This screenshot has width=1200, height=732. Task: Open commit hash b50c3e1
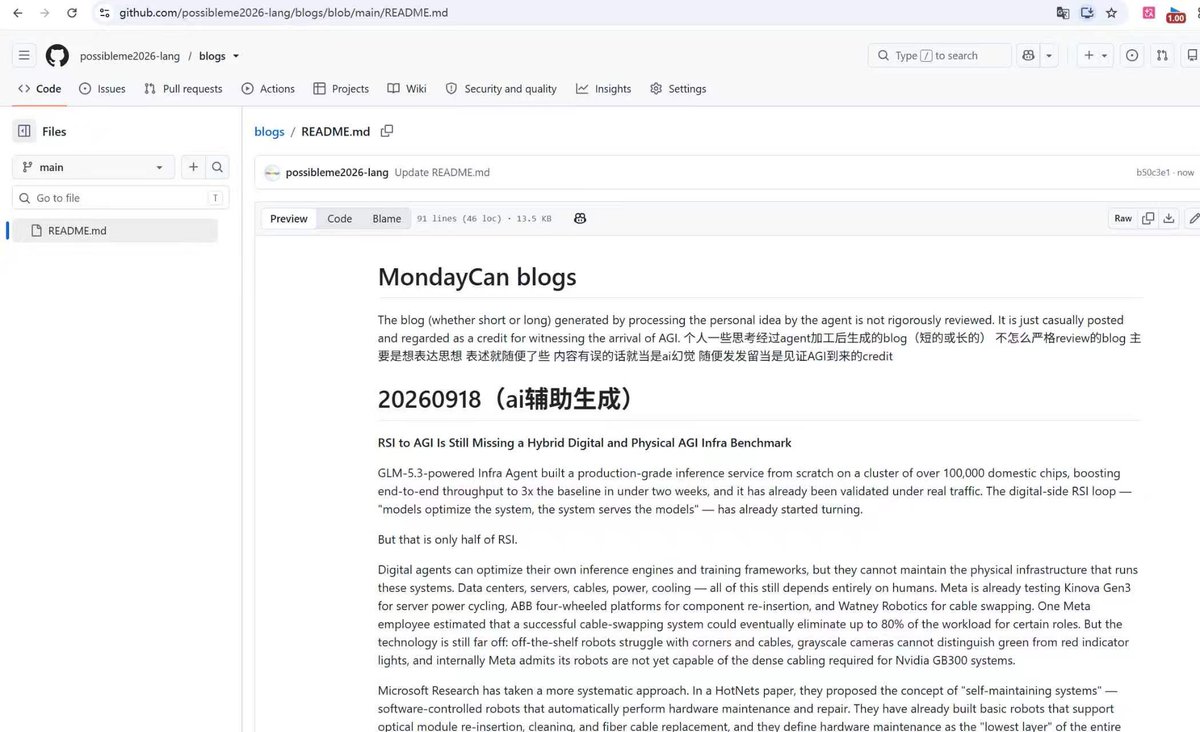1153,173
